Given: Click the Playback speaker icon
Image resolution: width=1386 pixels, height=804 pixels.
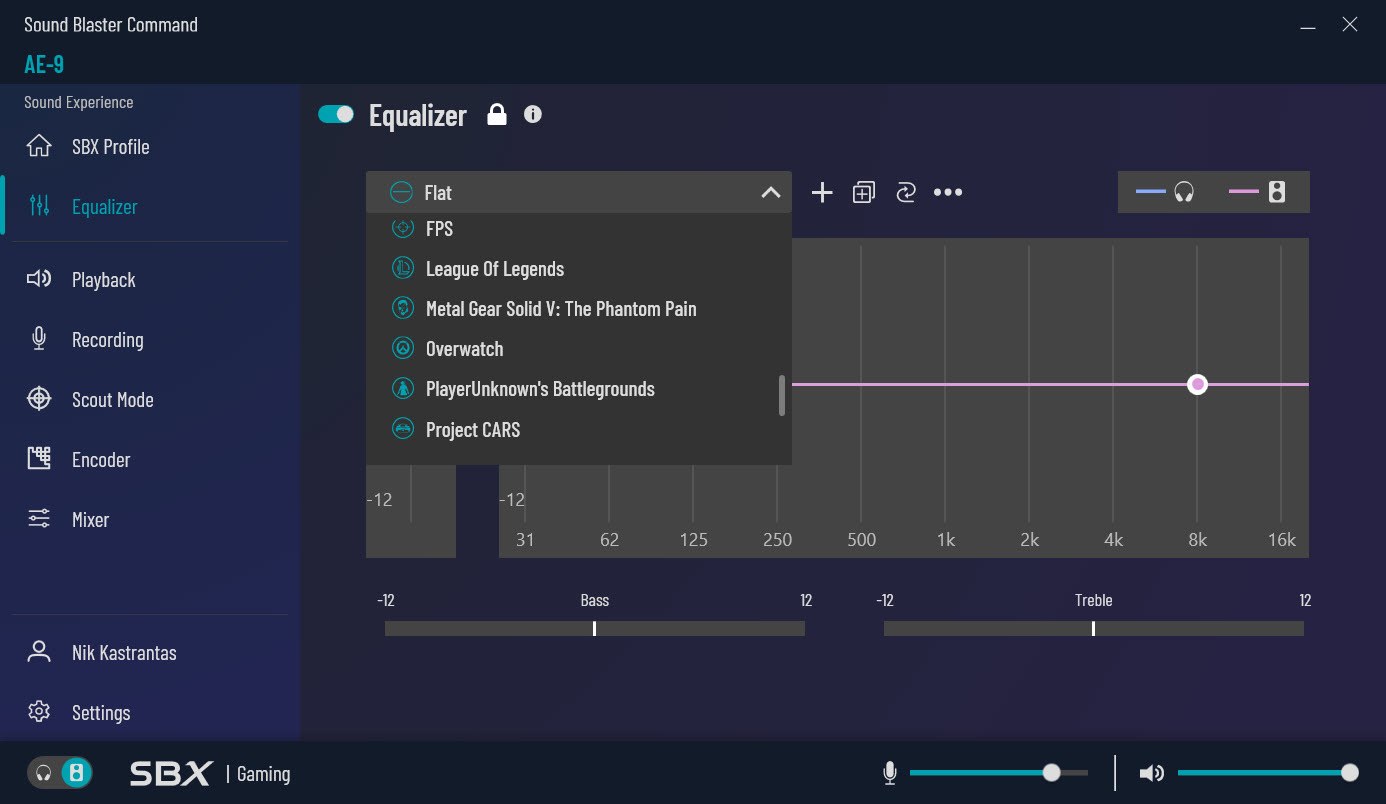Looking at the screenshot, I should point(39,279).
